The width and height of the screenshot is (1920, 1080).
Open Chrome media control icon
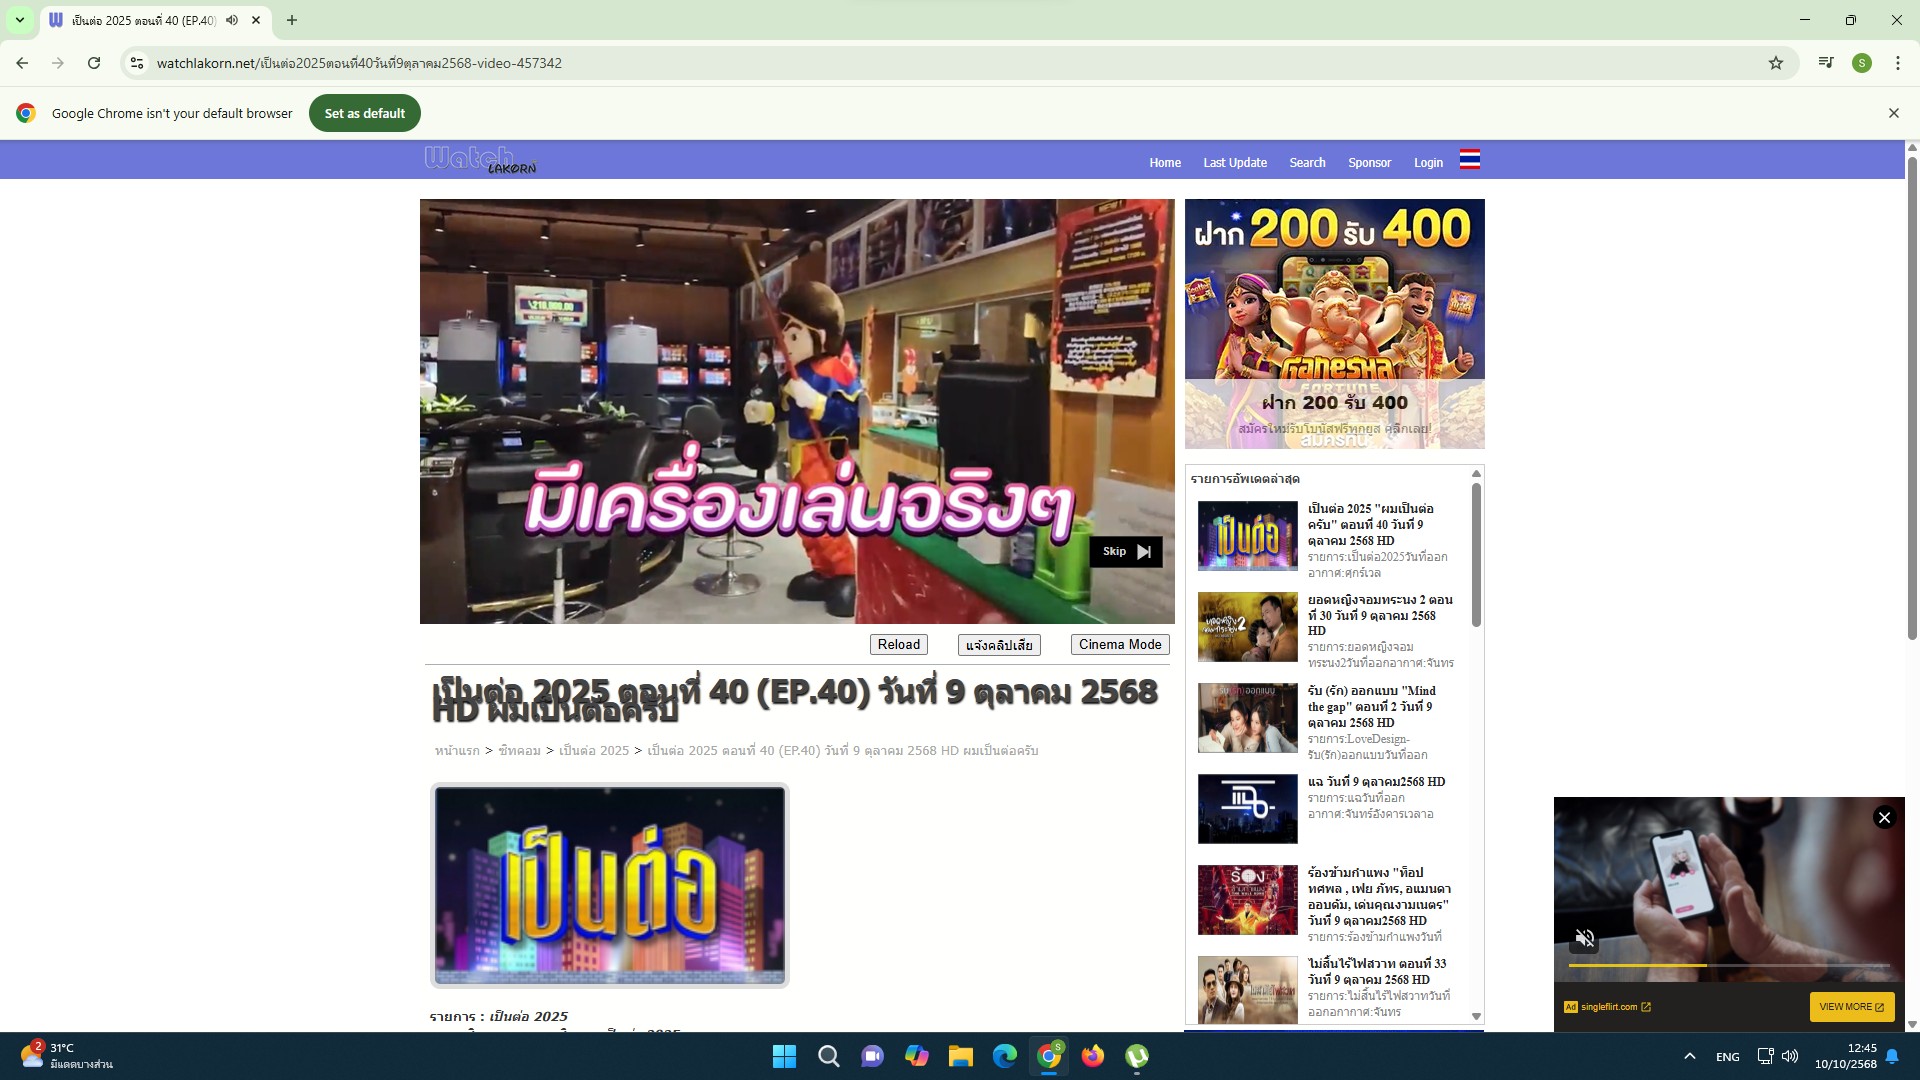click(x=1825, y=63)
